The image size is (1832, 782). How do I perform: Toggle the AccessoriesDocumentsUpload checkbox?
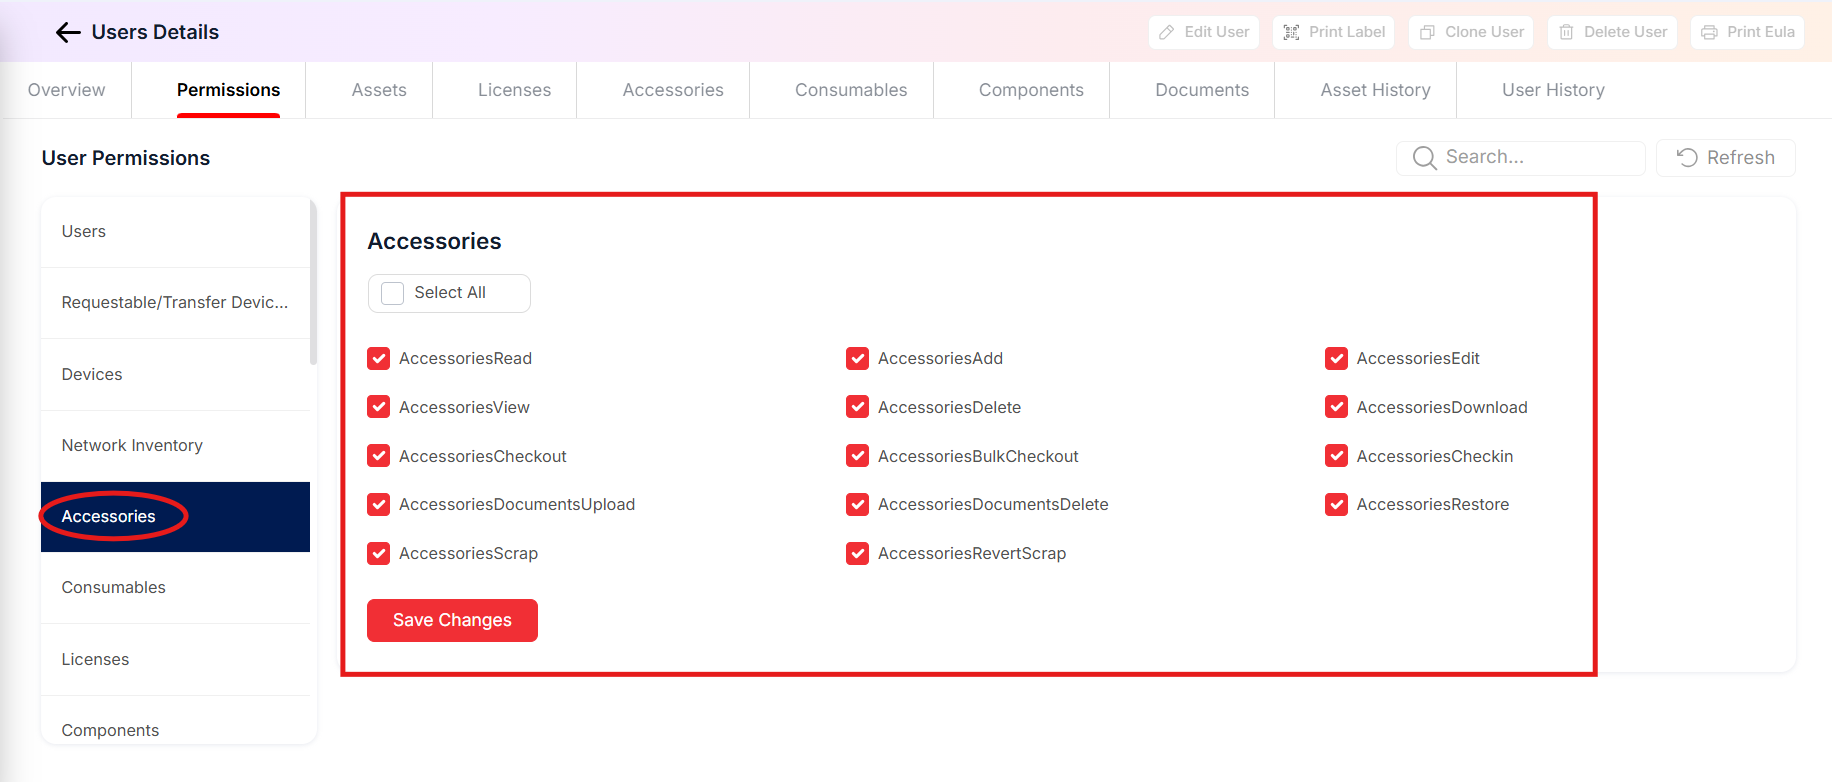[379, 504]
